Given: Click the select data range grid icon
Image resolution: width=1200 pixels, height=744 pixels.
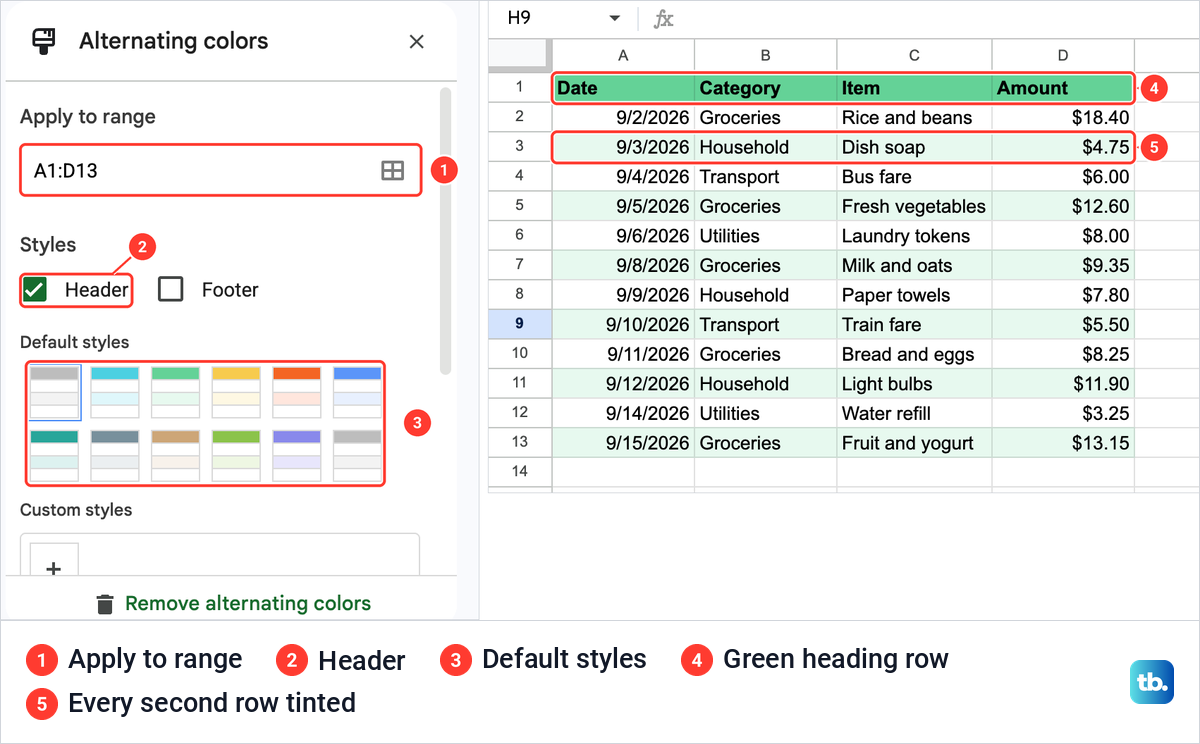Looking at the screenshot, I should pos(393,171).
